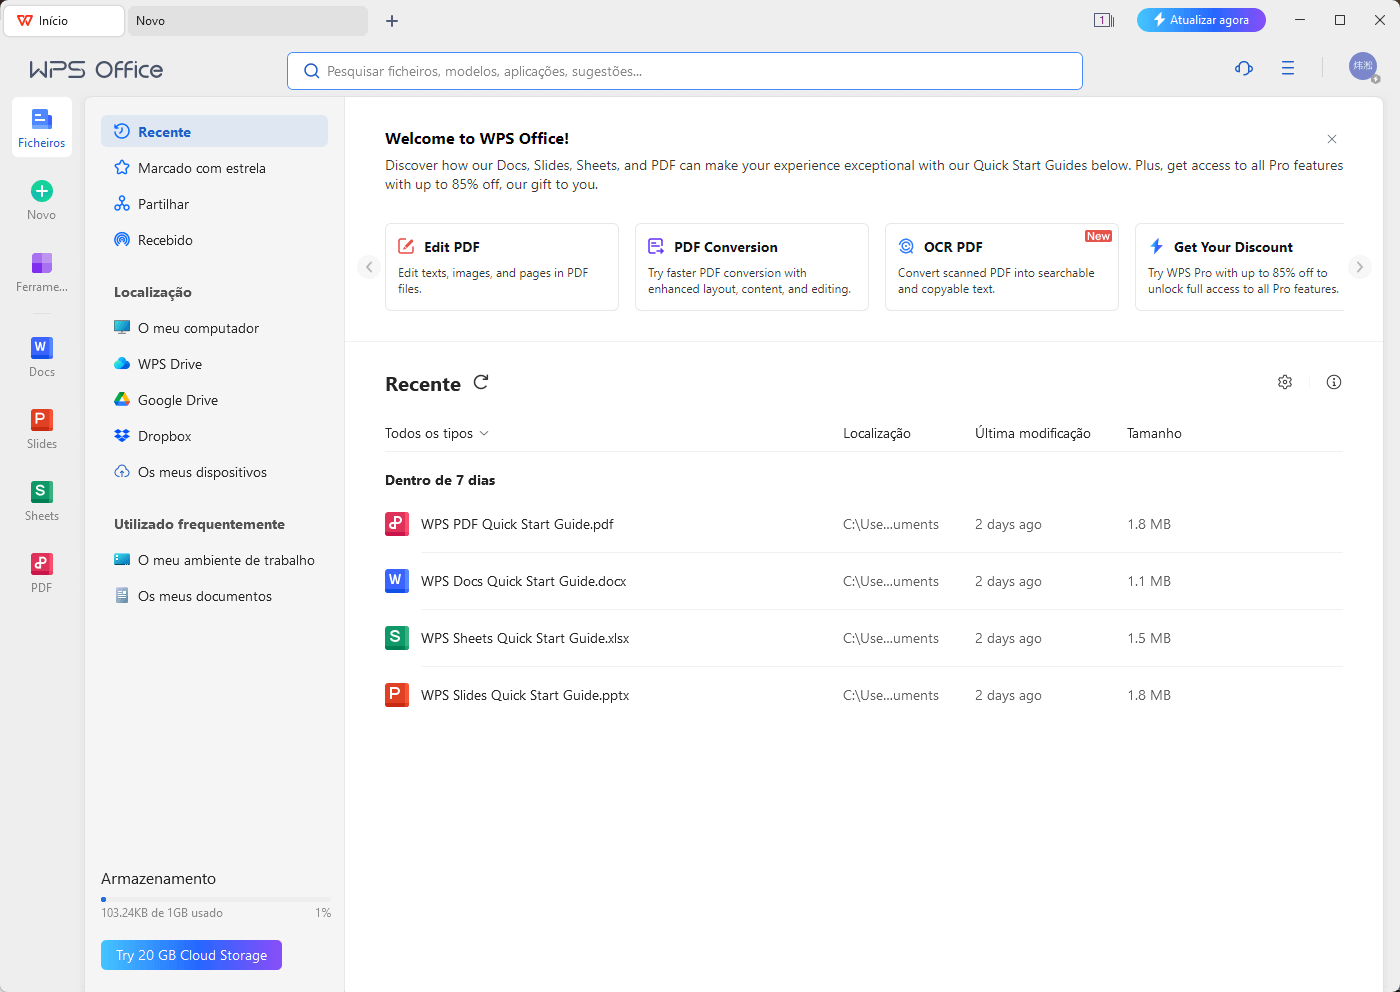Refresh the Recente file list
Image resolution: width=1400 pixels, height=992 pixels.
[481, 382]
